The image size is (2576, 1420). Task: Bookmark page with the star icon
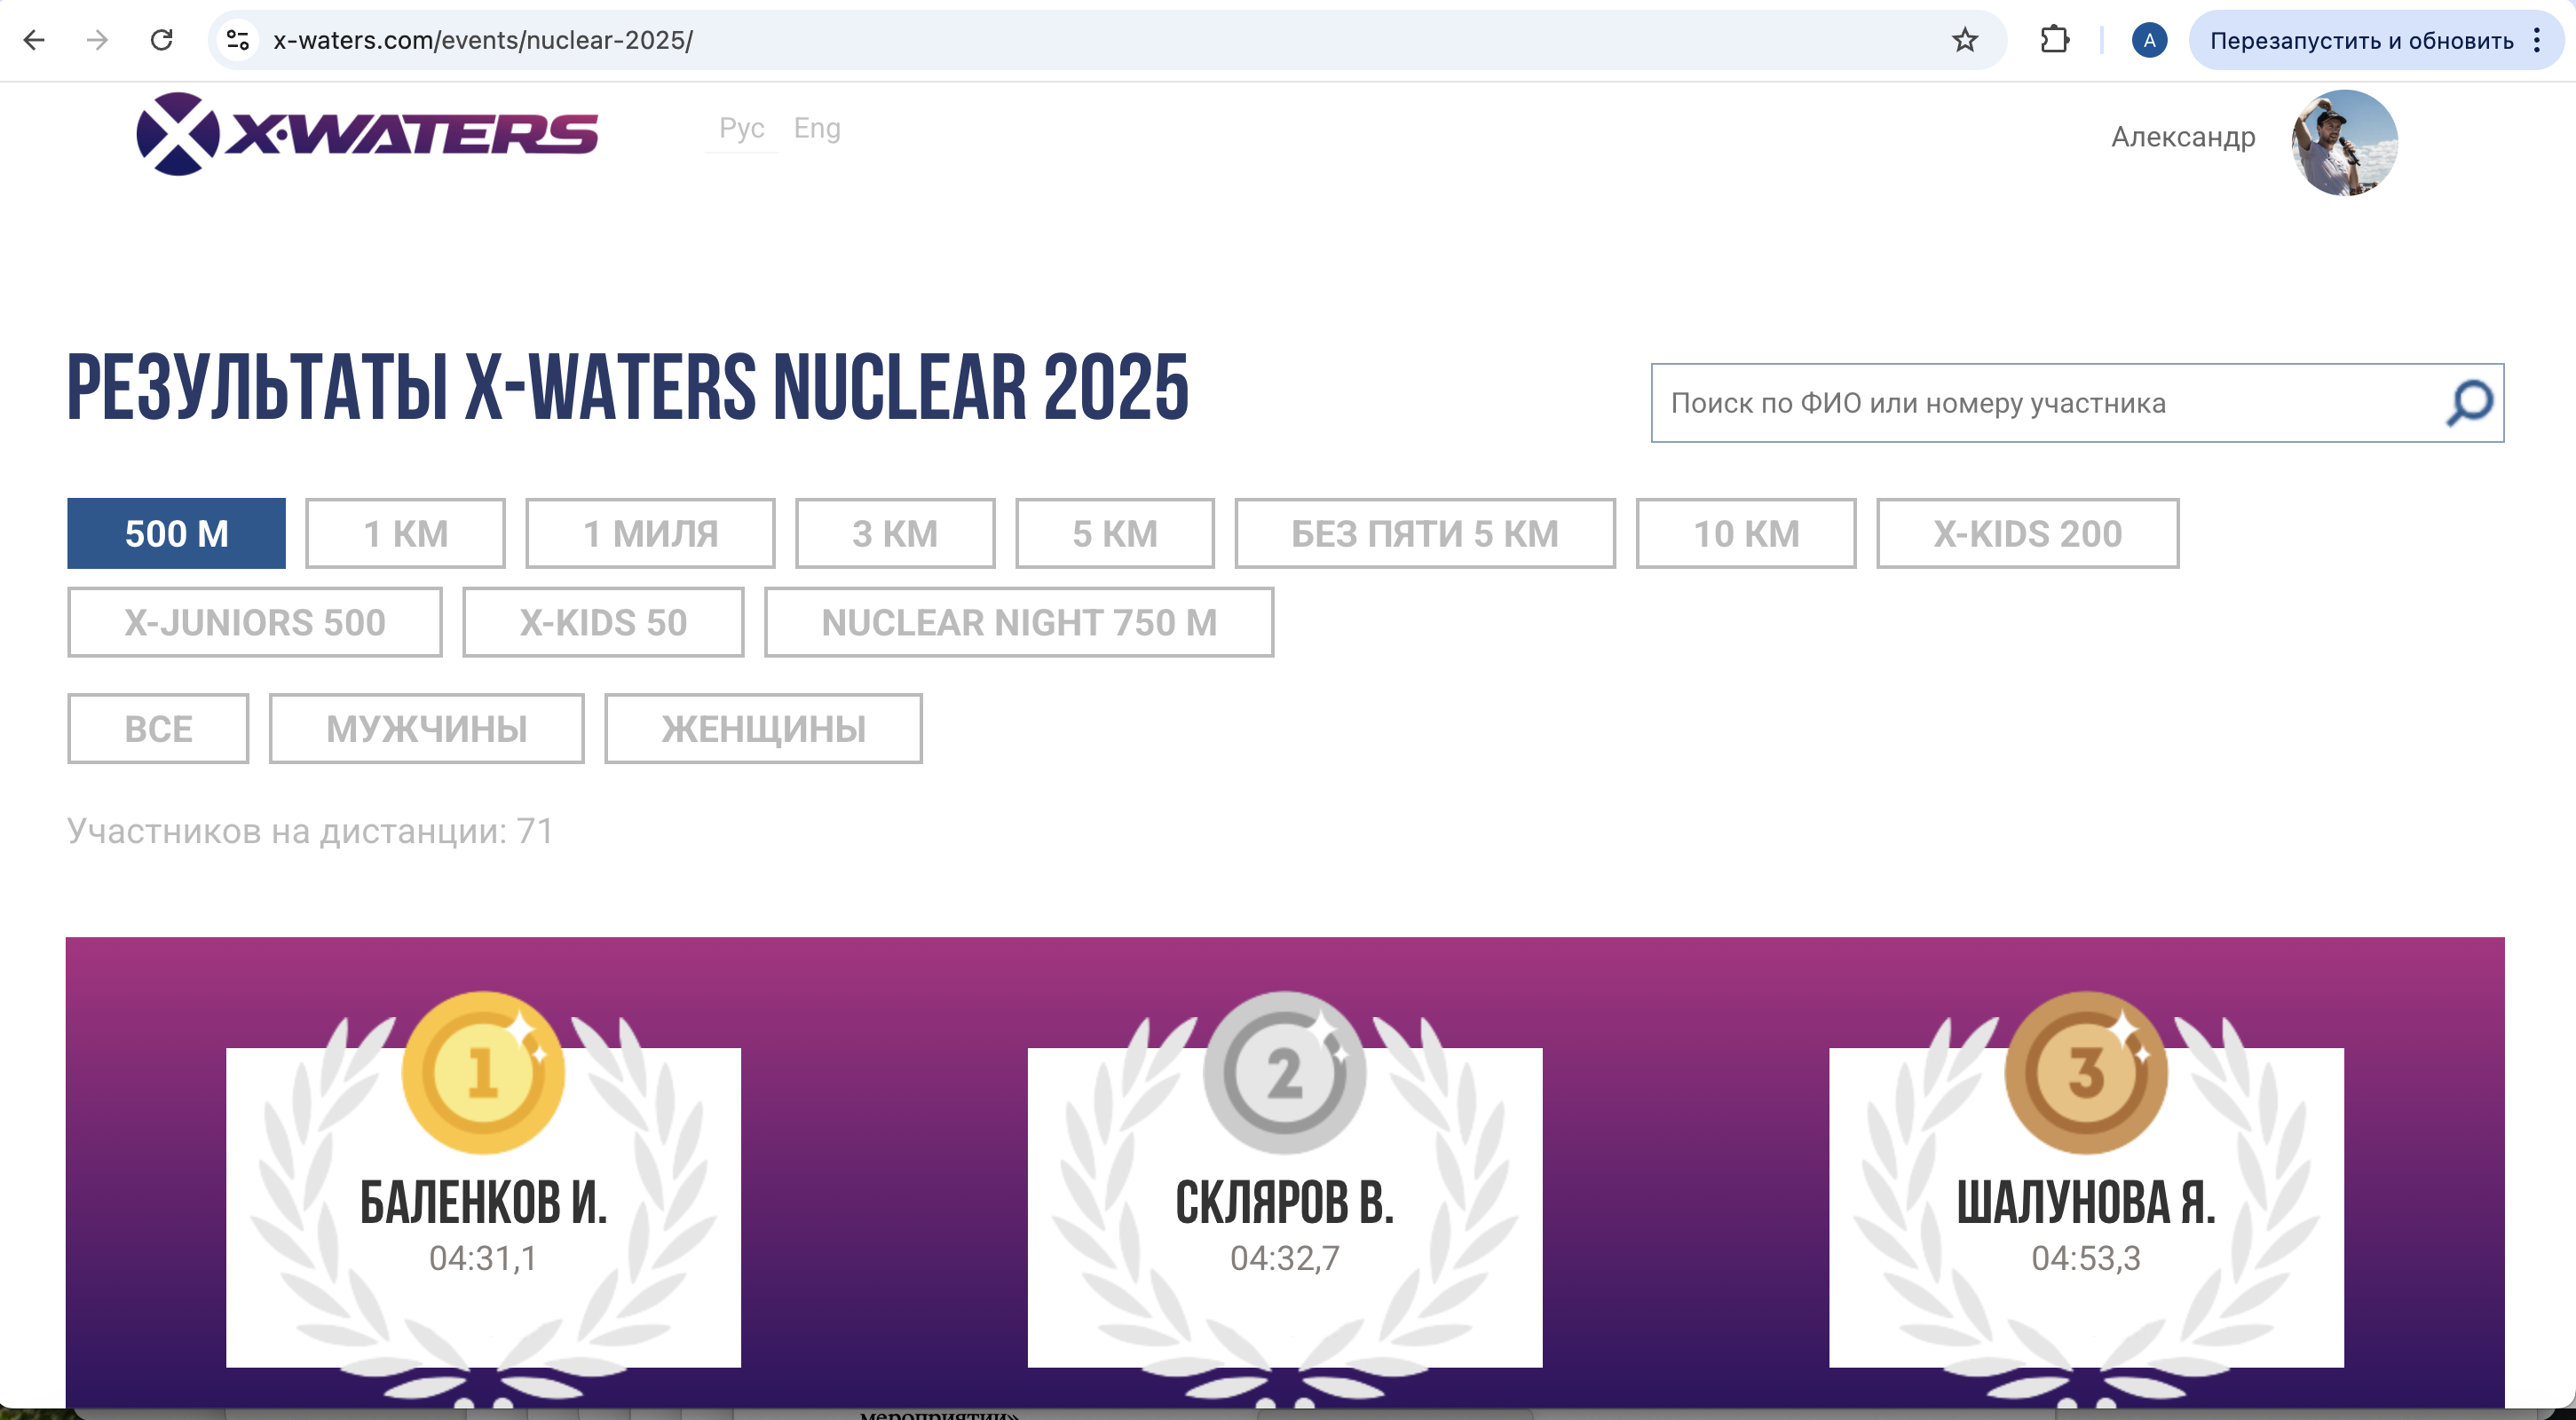(1964, 40)
